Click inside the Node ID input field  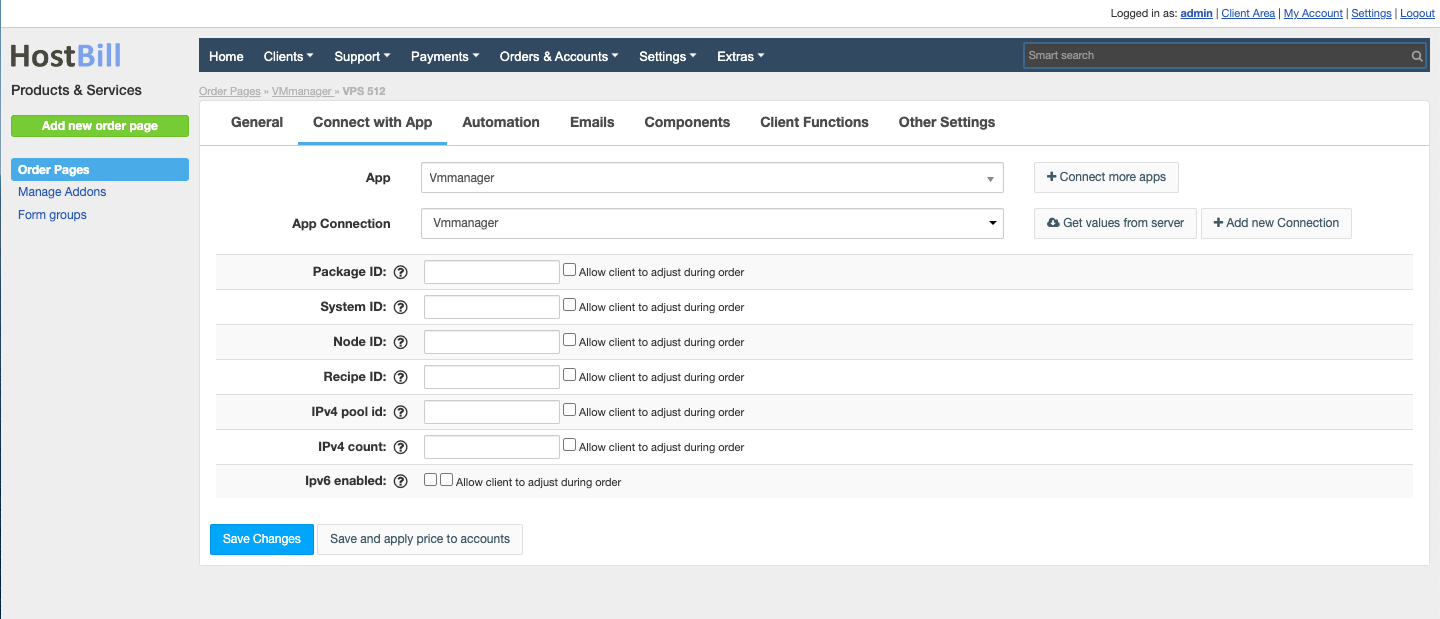pos(491,341)
